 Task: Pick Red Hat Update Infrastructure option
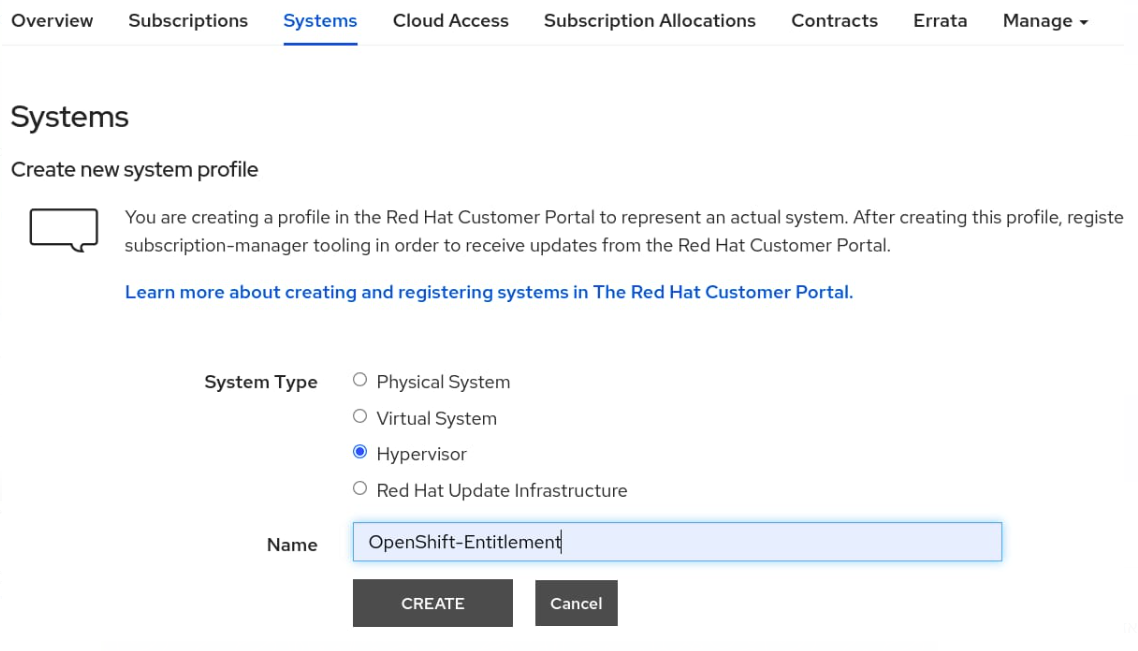click(x=360, y=489)
